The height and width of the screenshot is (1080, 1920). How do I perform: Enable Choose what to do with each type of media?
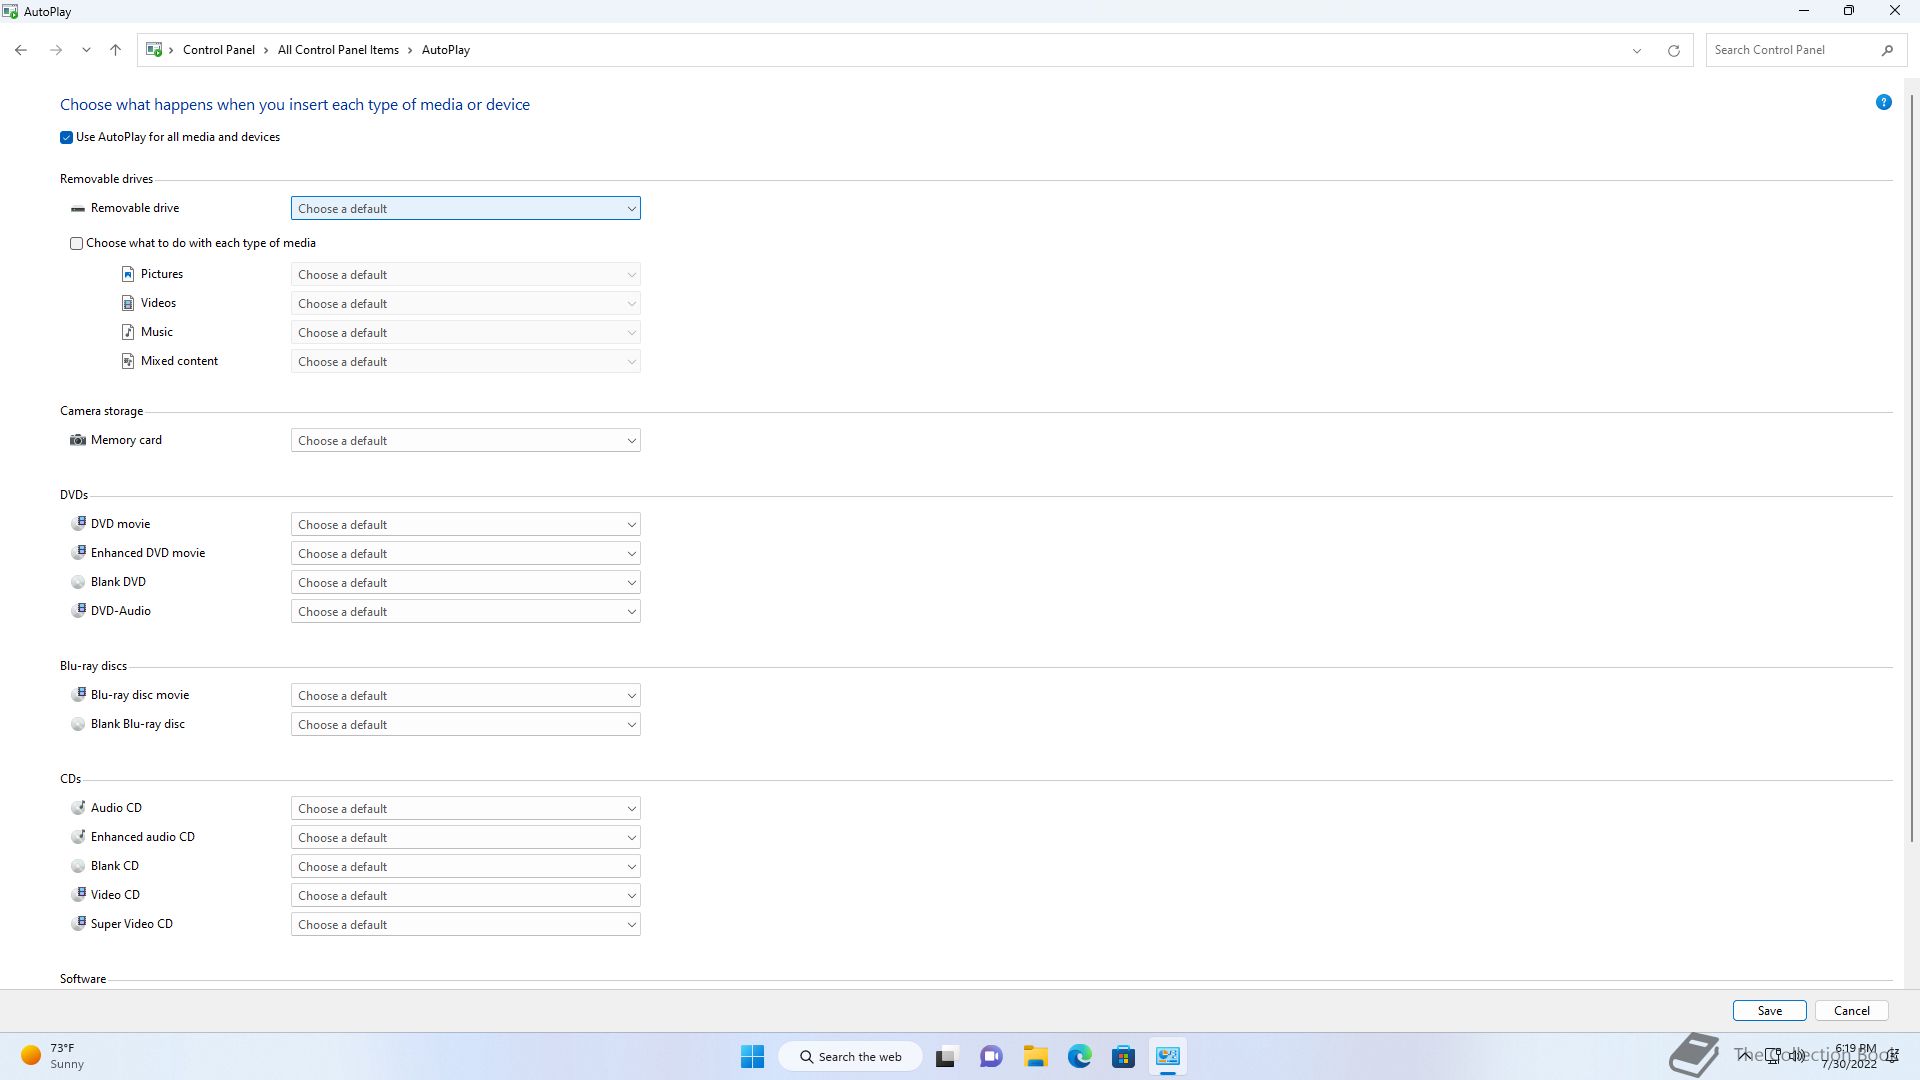[76, 243]
